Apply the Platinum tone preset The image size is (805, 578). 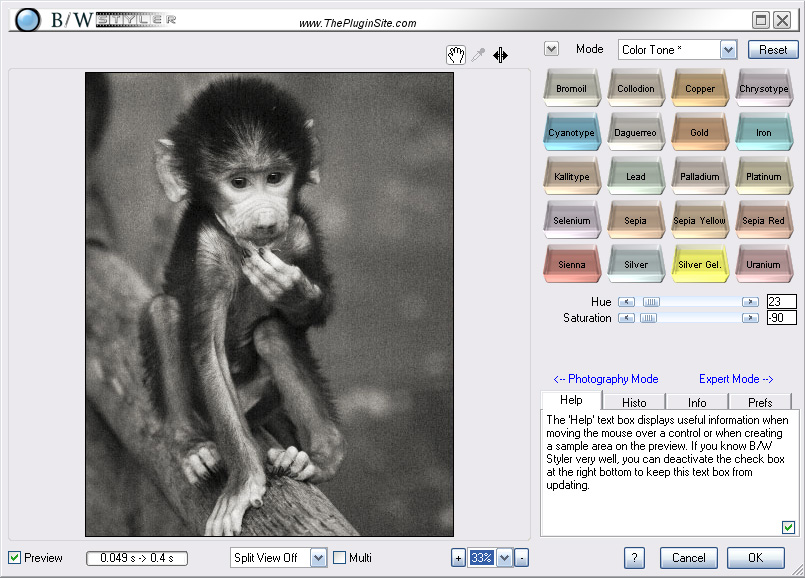pos(764,176)
